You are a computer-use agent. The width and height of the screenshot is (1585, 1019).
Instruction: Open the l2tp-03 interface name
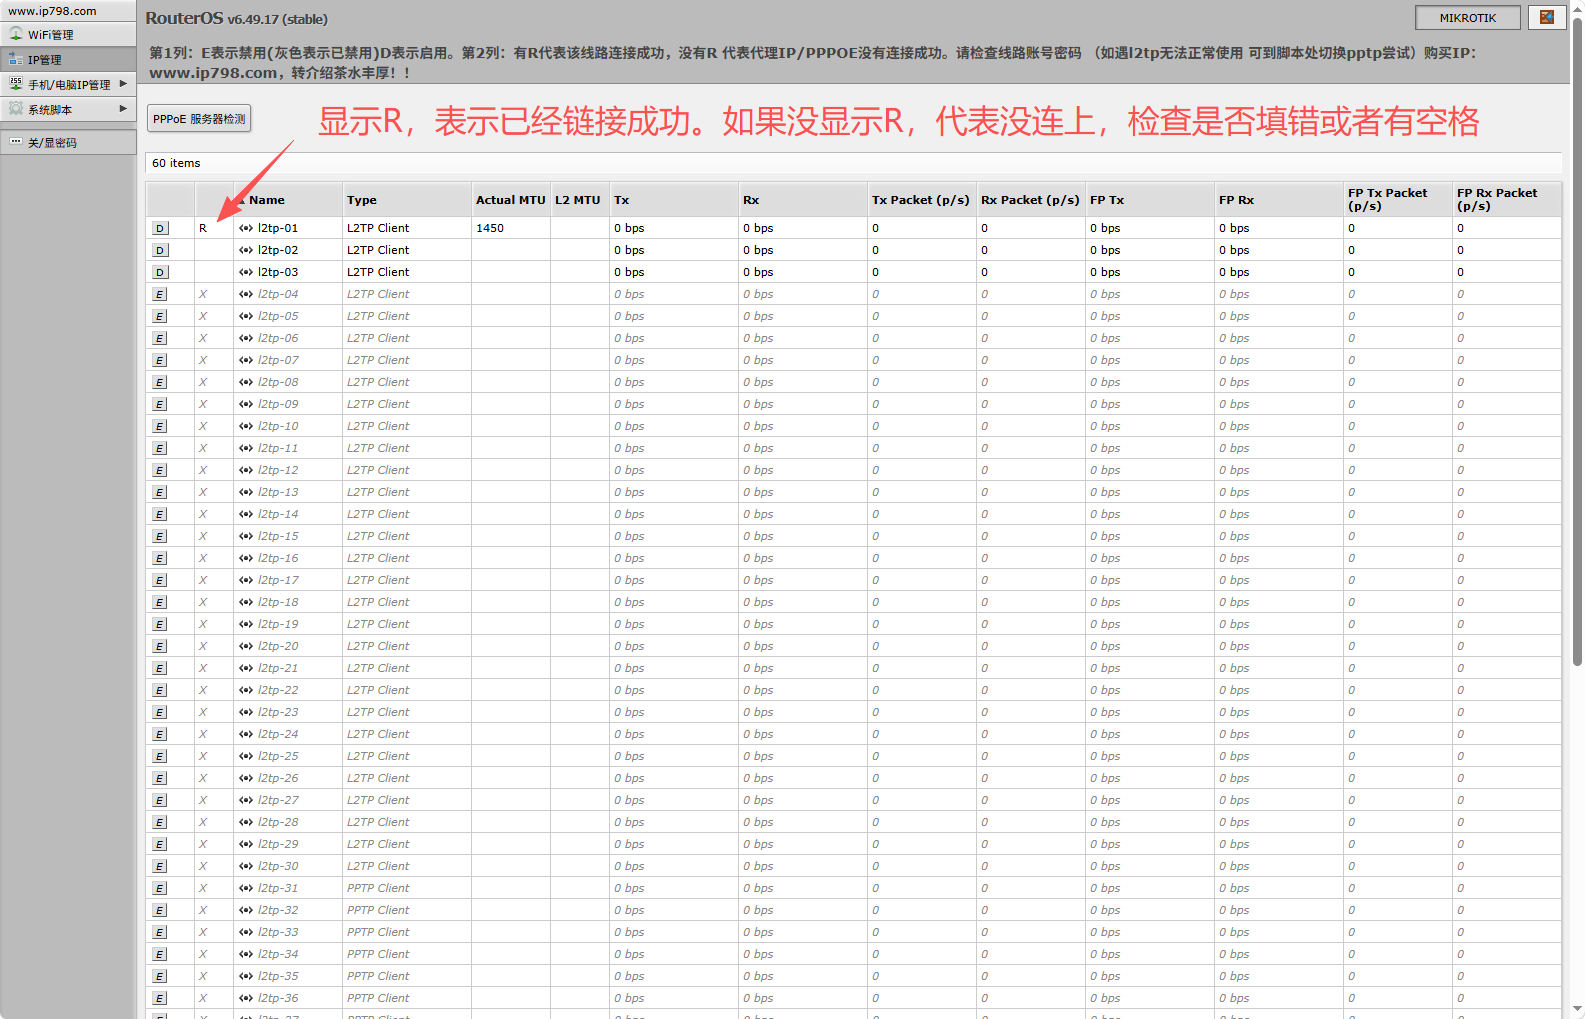(278, 272)
